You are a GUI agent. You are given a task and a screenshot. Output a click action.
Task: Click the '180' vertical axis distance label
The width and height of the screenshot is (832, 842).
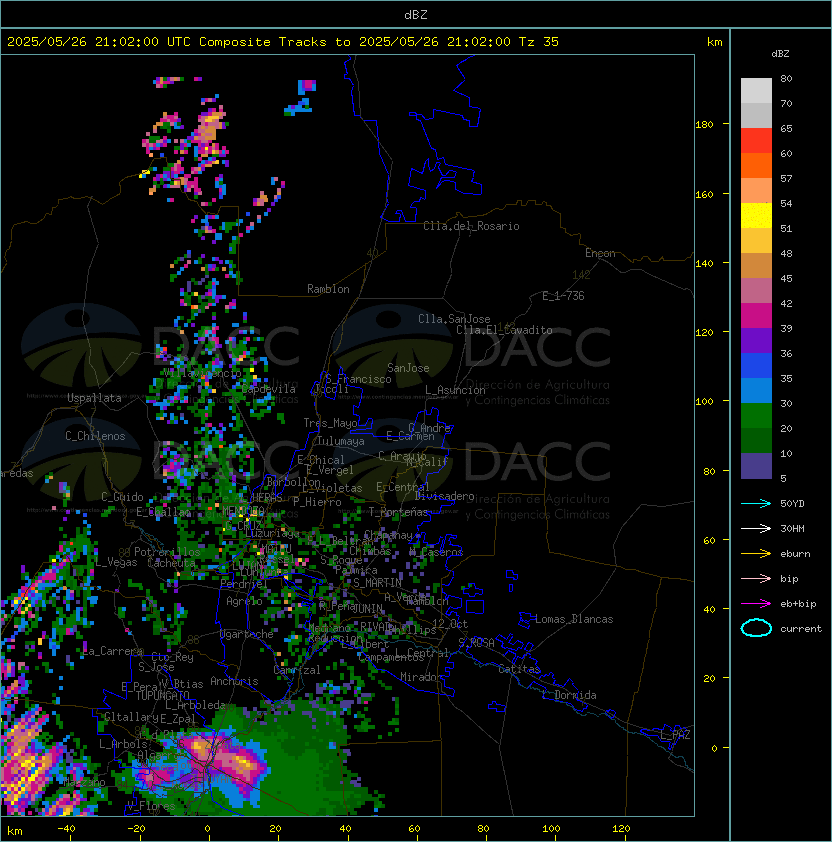coord(704,125)
